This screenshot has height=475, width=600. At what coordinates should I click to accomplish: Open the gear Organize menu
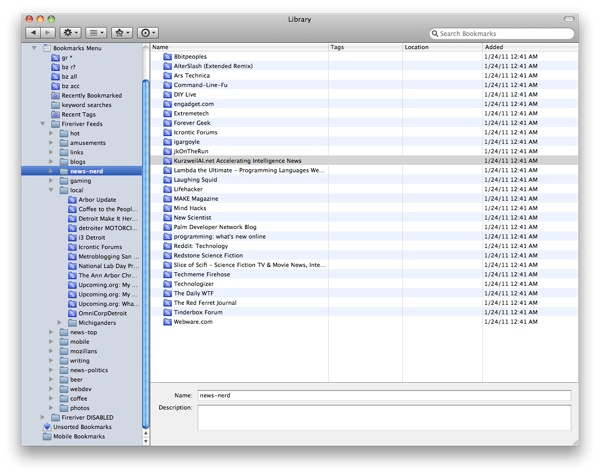point(70,33)
